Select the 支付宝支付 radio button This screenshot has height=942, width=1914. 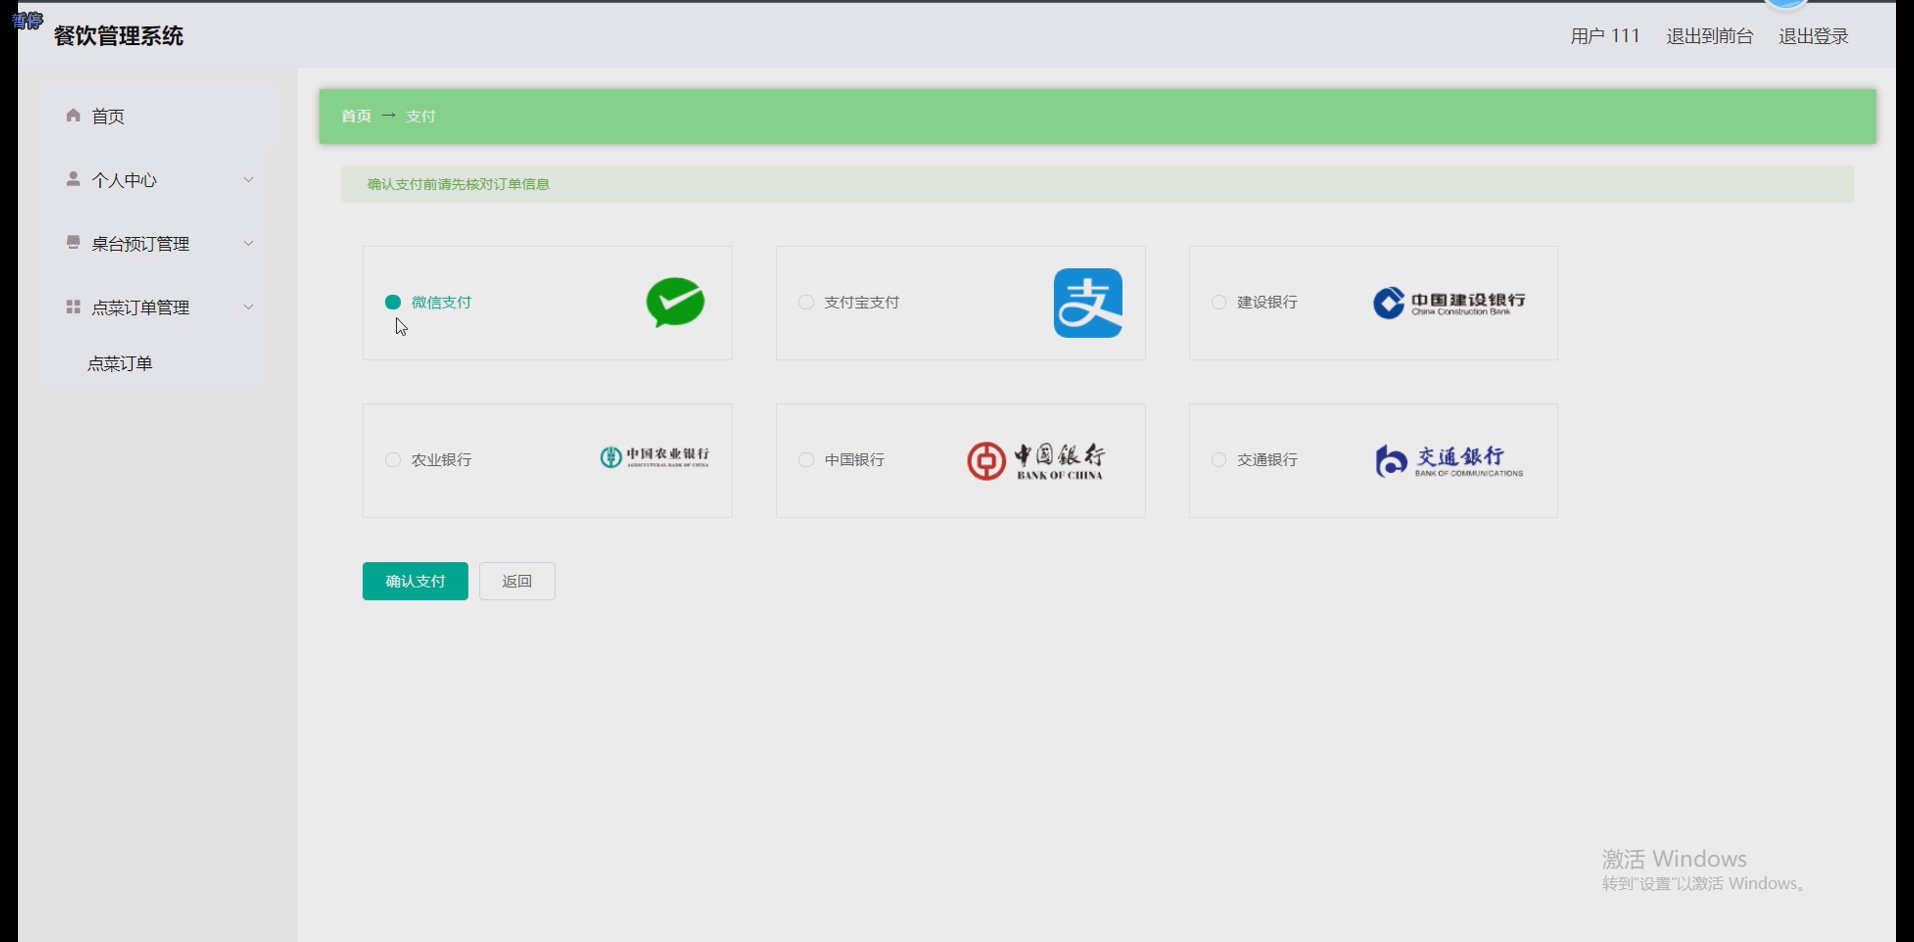[x=806, y=302]
